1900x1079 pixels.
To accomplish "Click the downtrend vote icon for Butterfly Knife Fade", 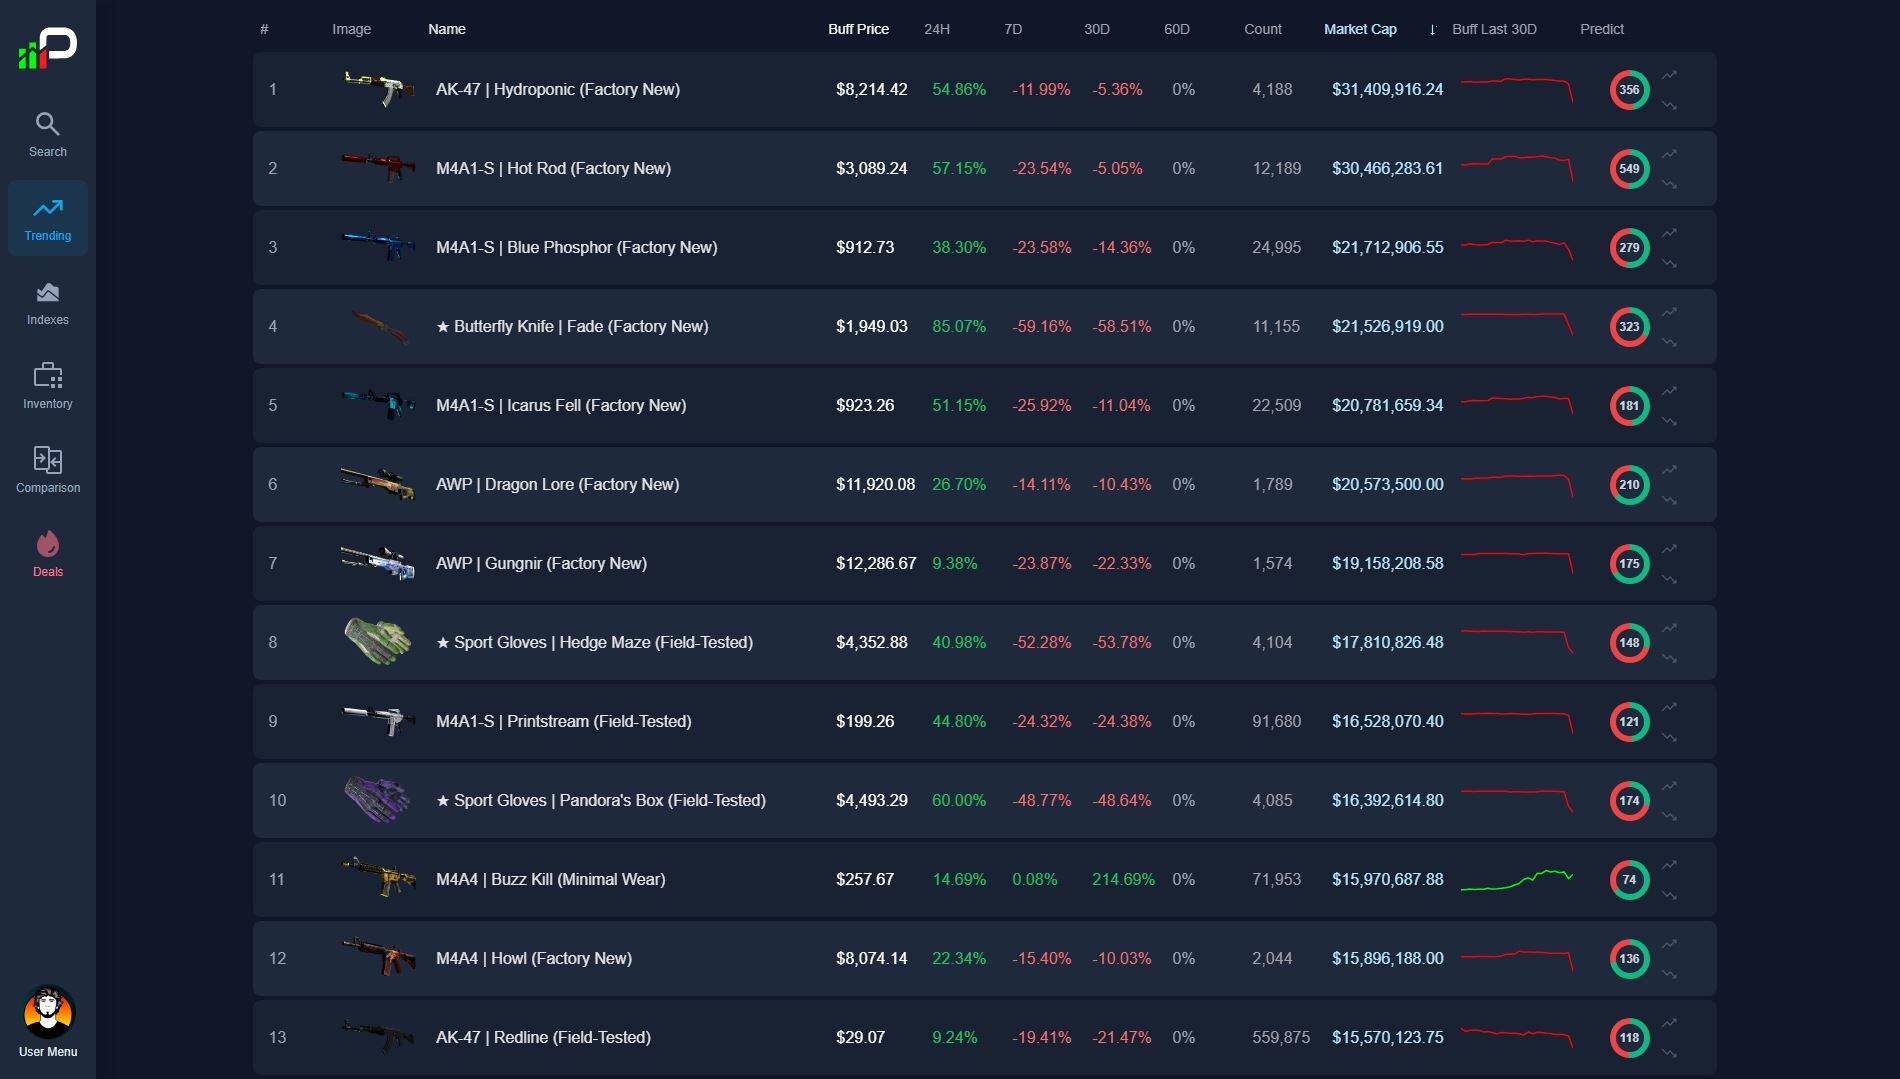I will coord(1669,342).
